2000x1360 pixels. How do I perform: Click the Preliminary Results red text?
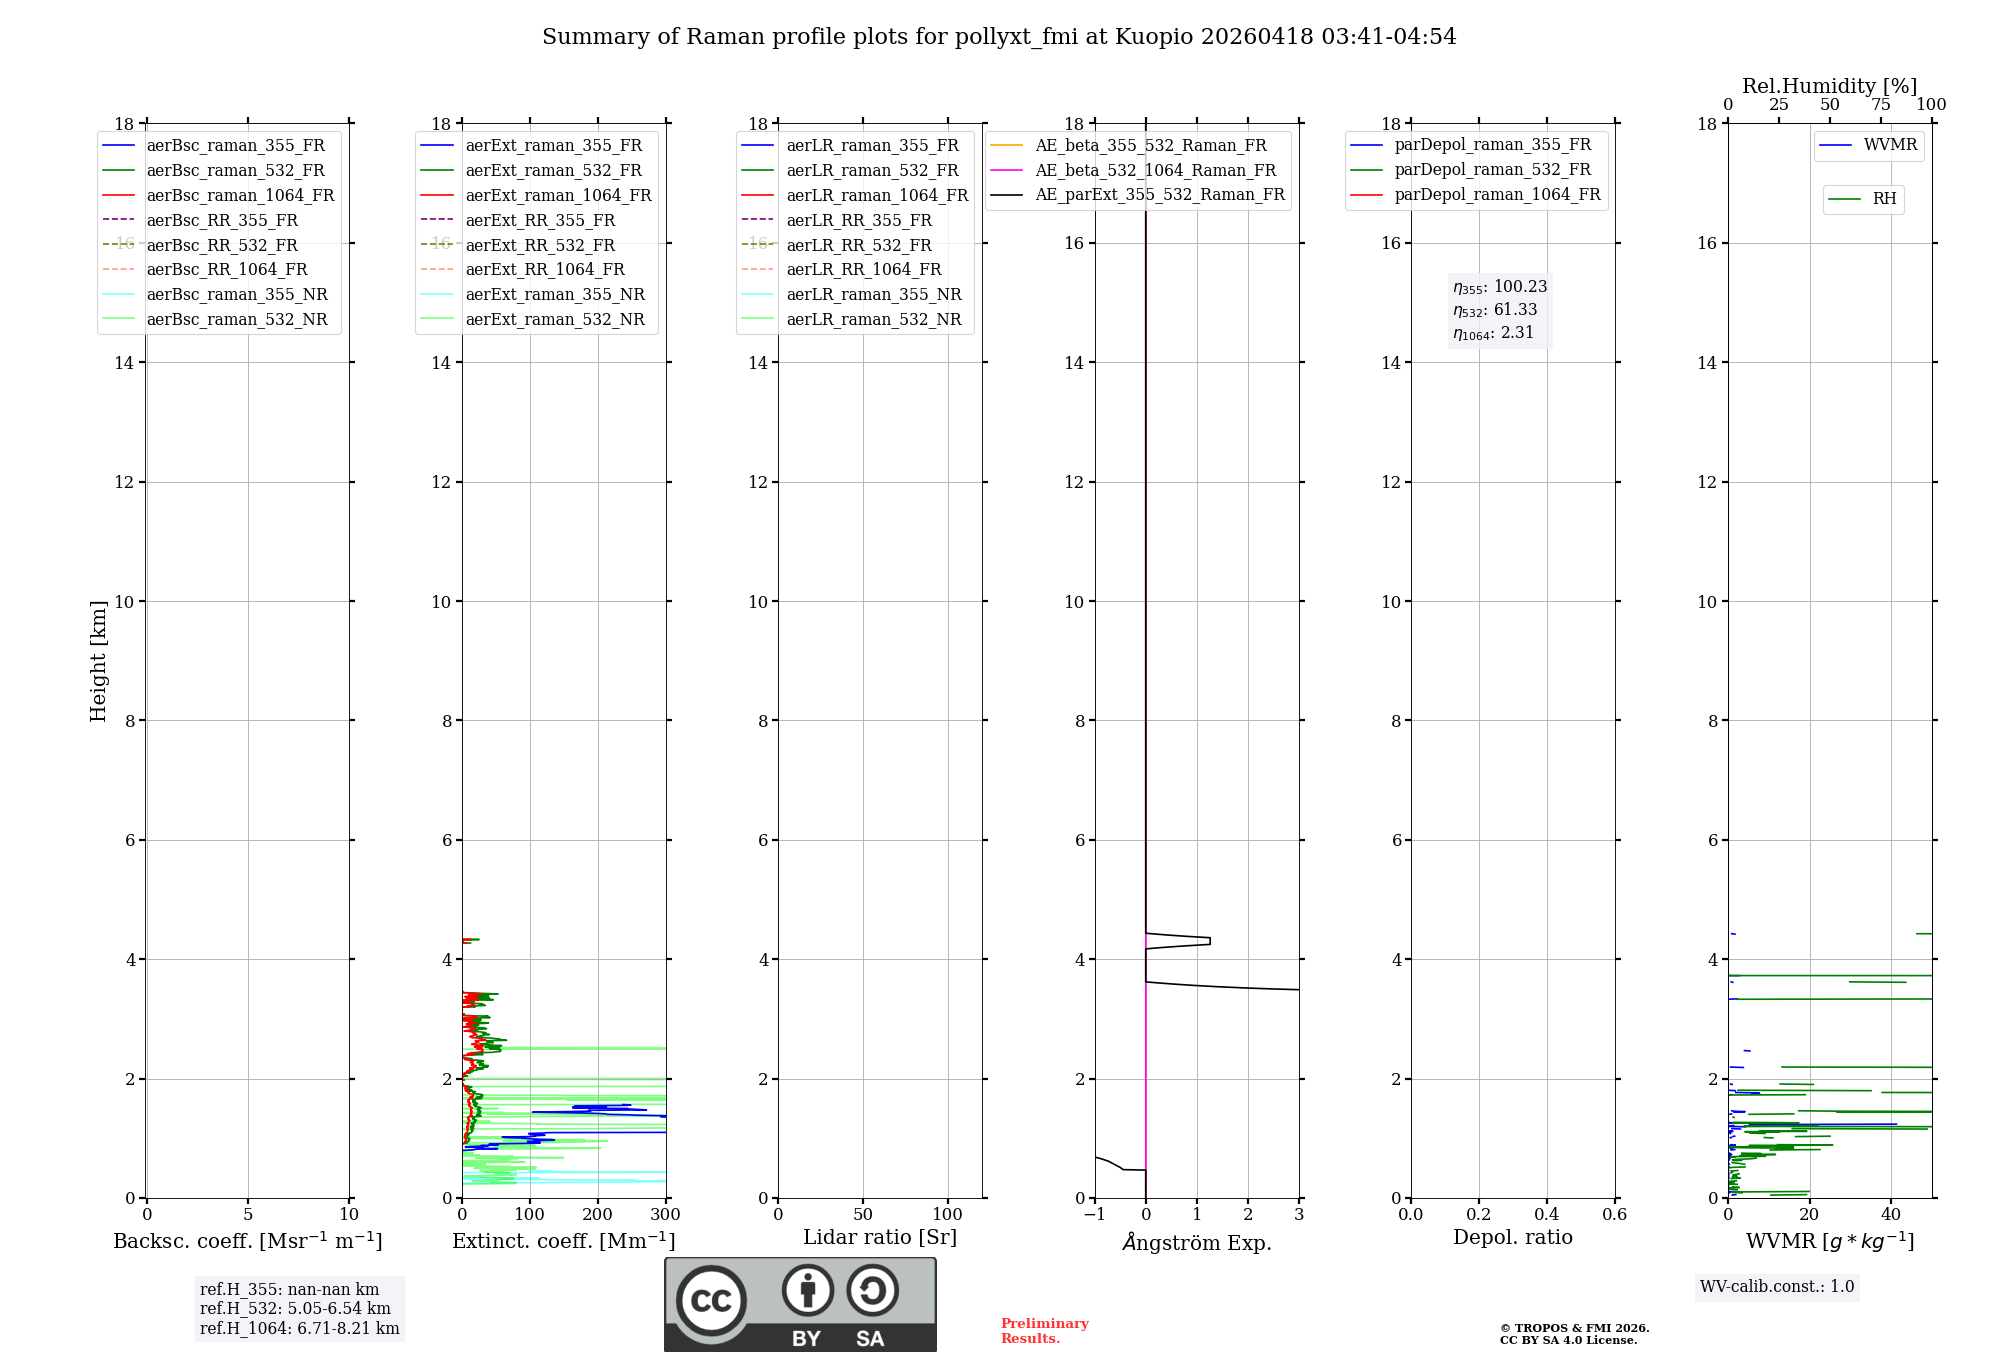coord(1044,1331)
